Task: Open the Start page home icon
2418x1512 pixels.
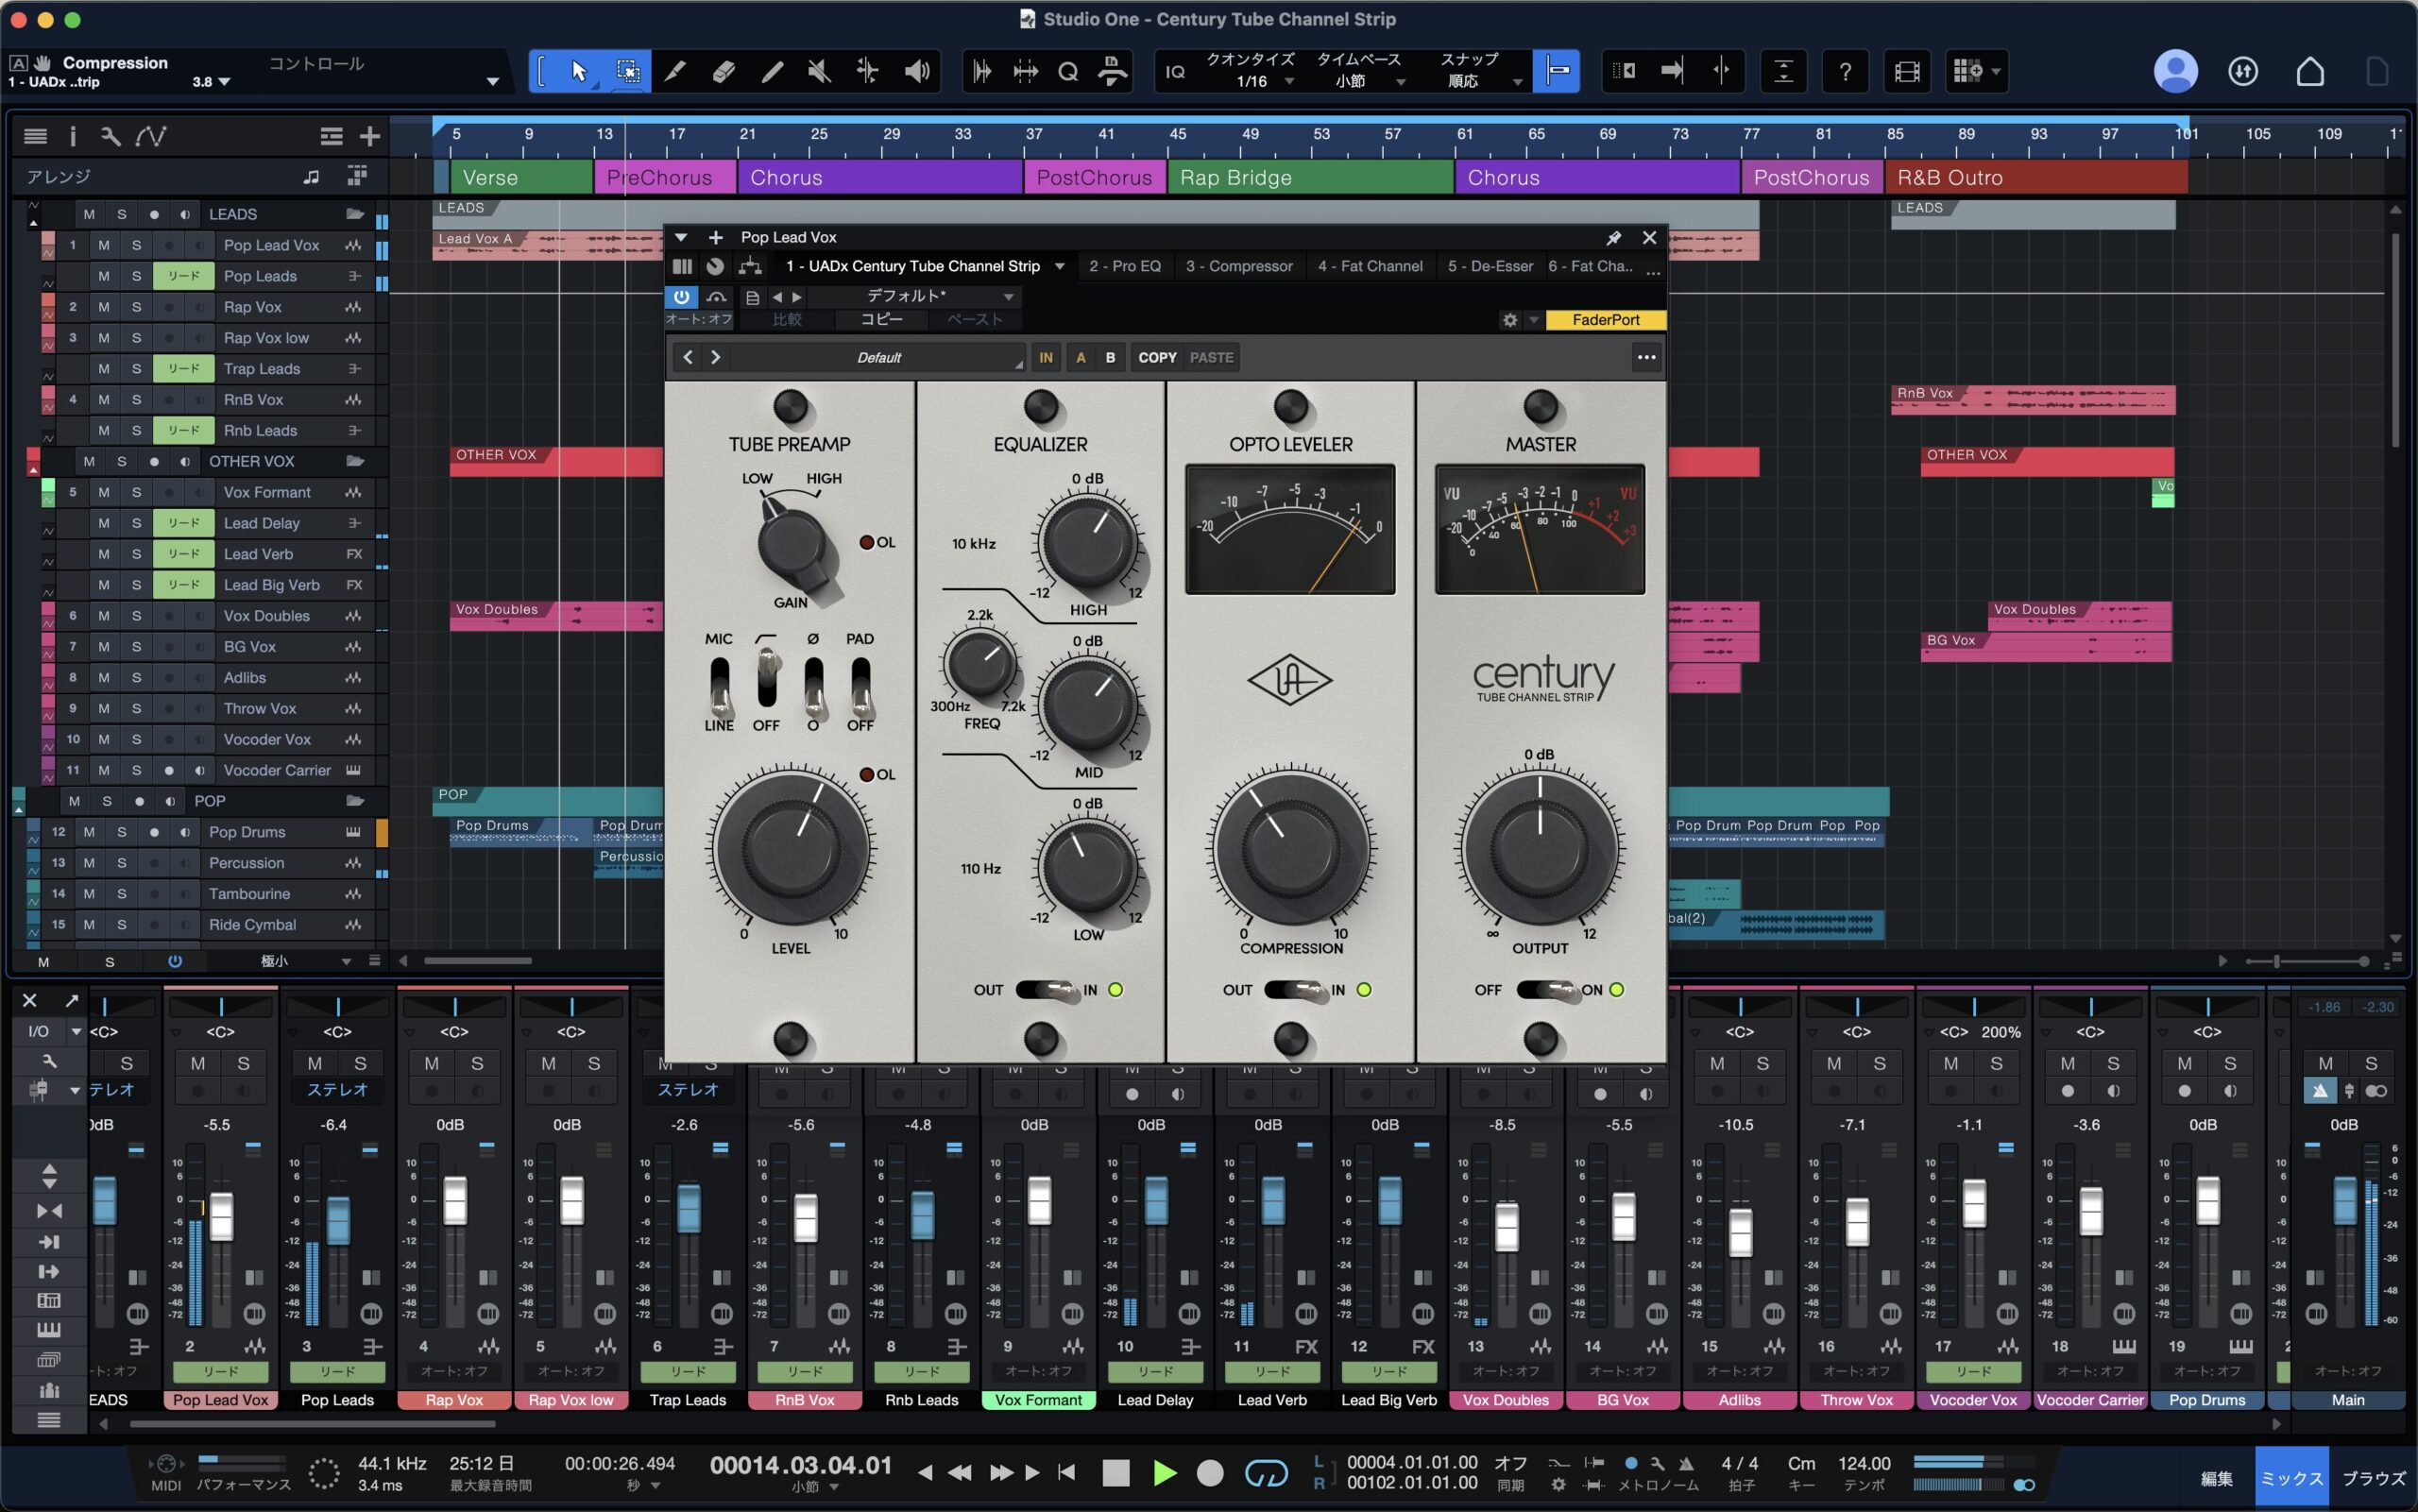Action: pyautogui.click(x=2310, y=71)
